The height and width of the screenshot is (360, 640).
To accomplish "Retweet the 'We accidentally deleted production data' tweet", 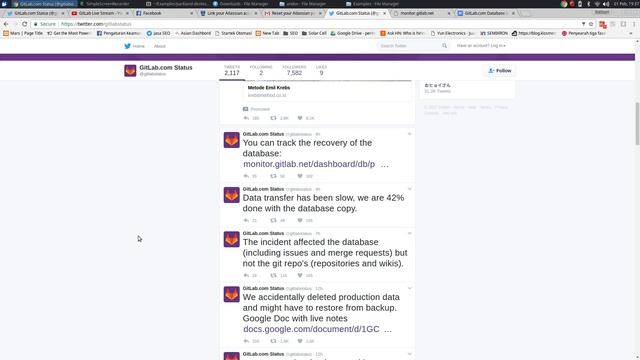I will [273, 341].
